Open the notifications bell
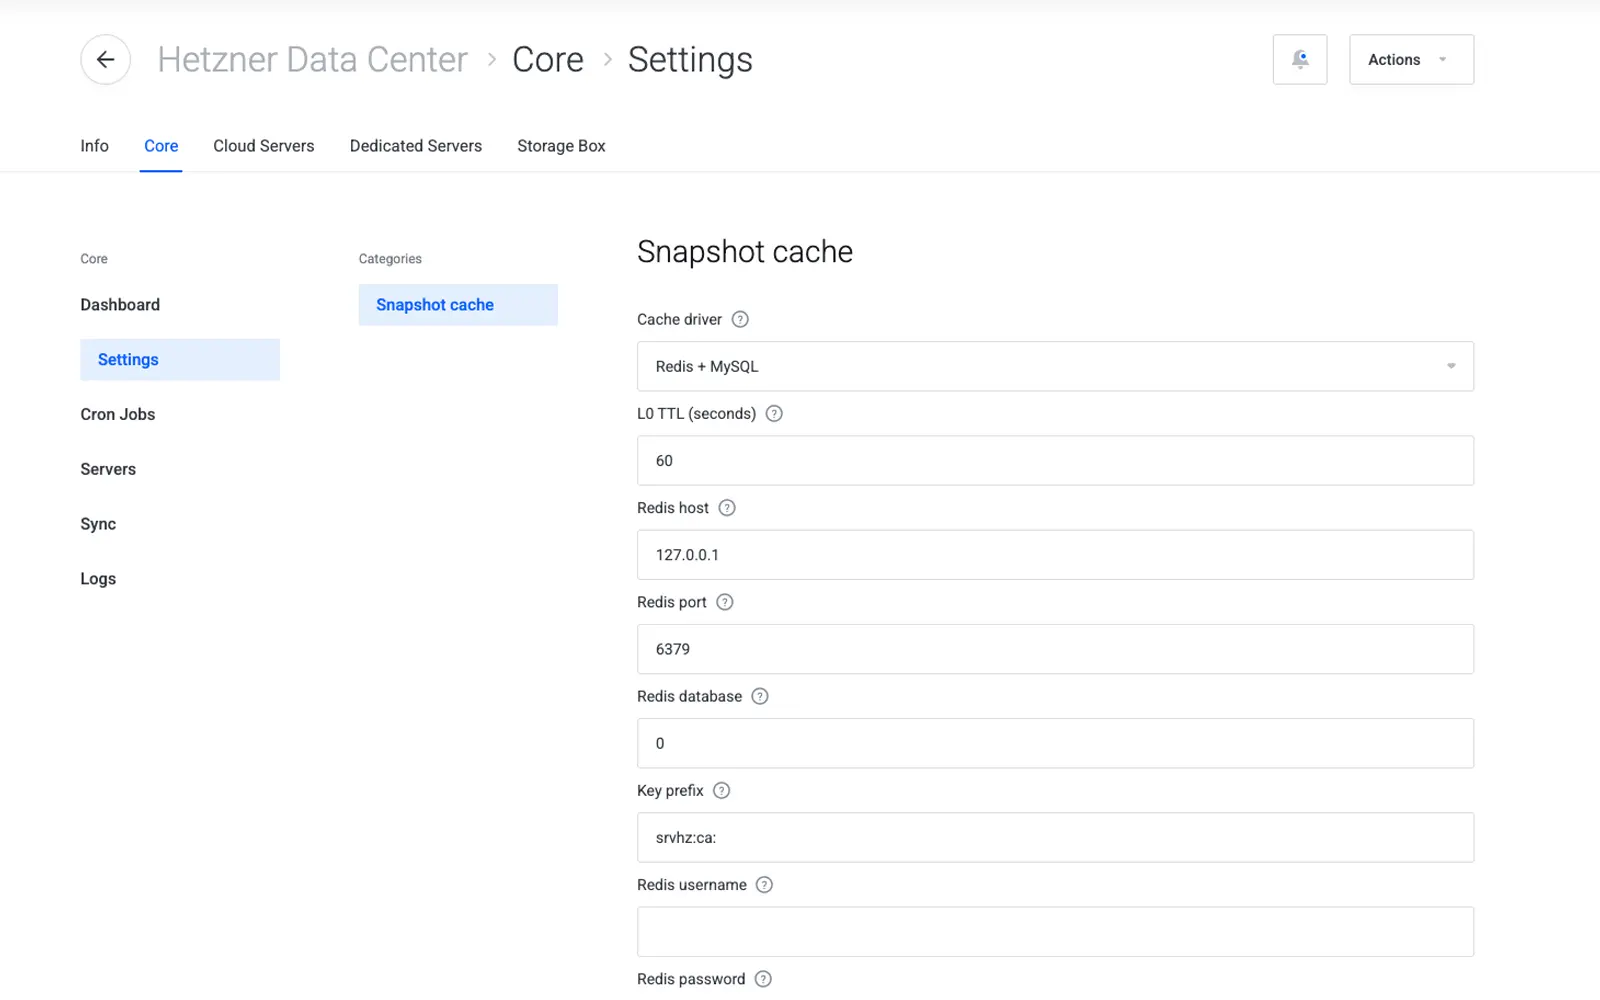Viewport: 1600px width, 1000px height. tap(1300, 60)
